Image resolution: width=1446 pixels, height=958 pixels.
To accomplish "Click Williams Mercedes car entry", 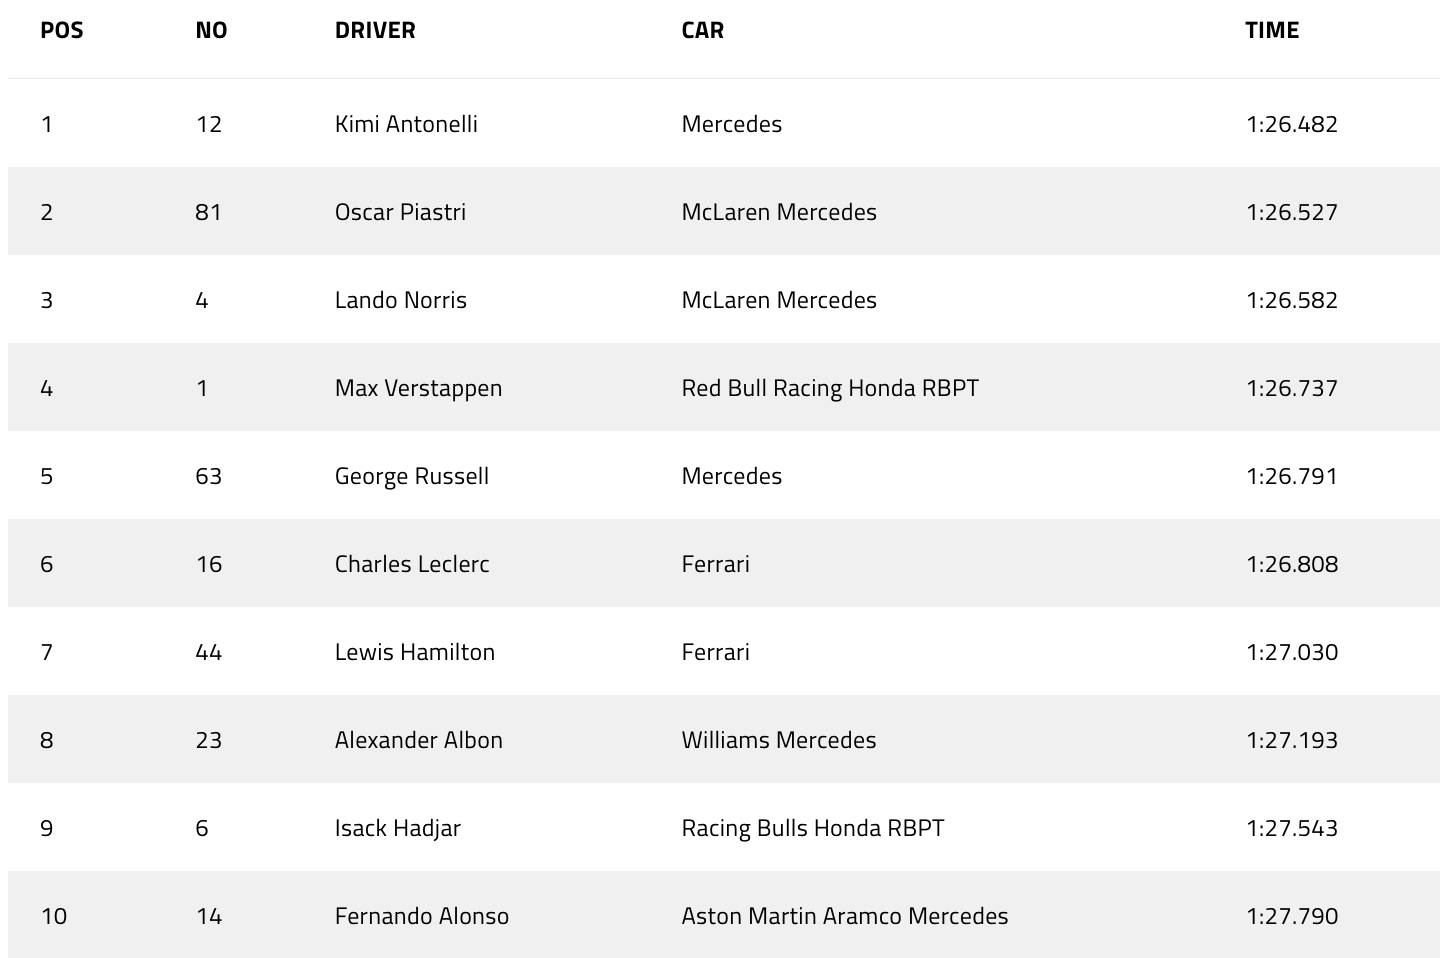I will (x=779, y=740).
